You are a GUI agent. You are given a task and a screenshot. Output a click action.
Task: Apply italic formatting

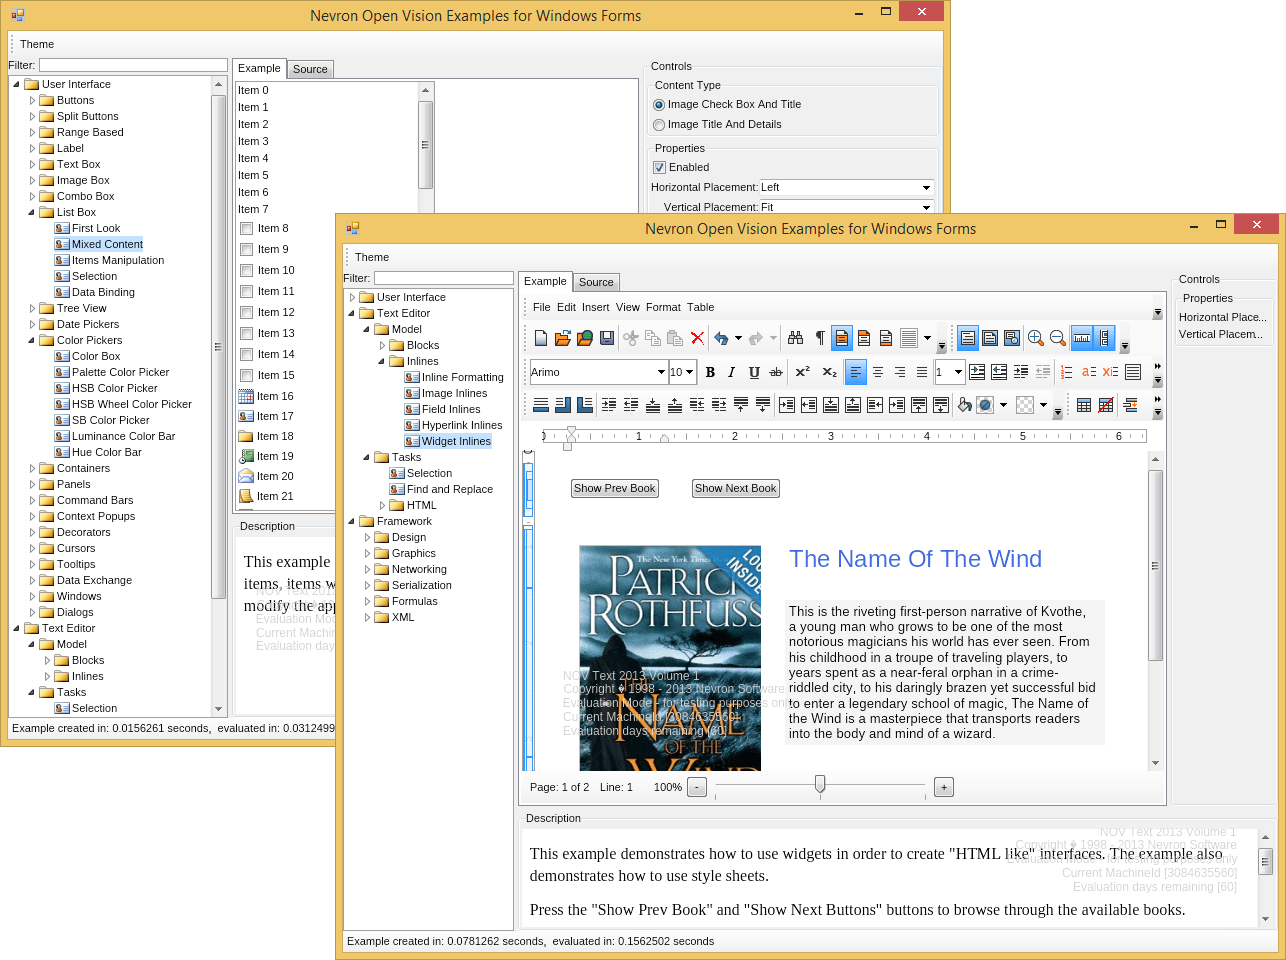click(x=731, y=372)
